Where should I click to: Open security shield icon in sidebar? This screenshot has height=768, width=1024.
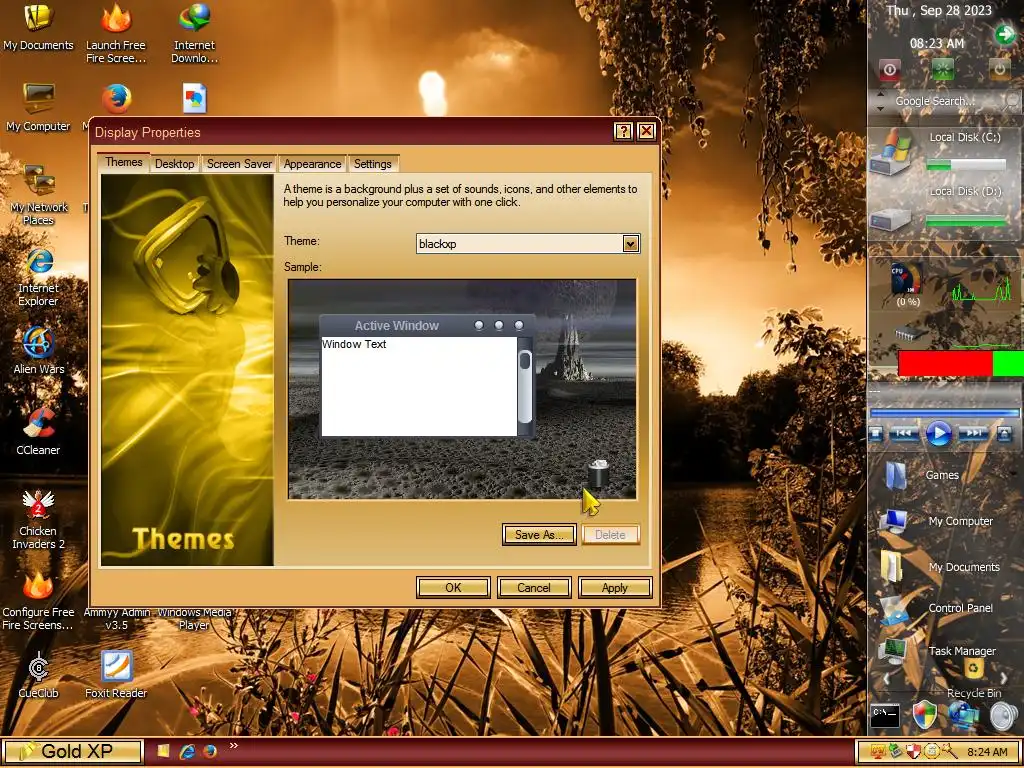click(x=924, y=716)
